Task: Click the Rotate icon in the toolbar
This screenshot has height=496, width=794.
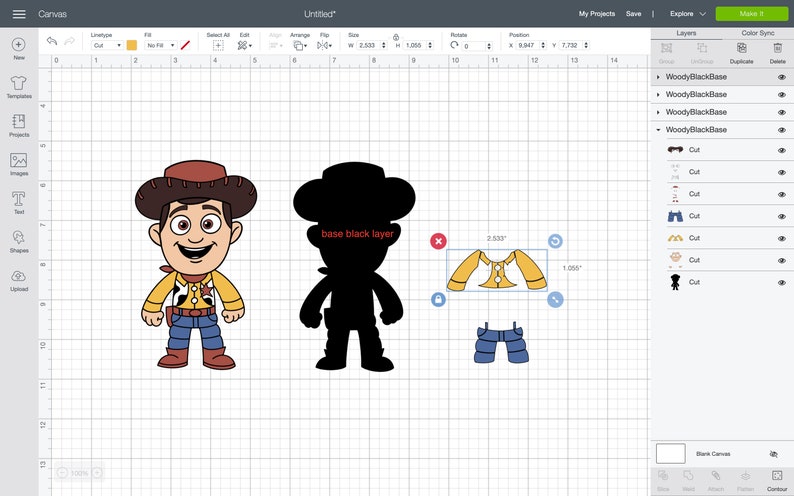Action: 454,45
